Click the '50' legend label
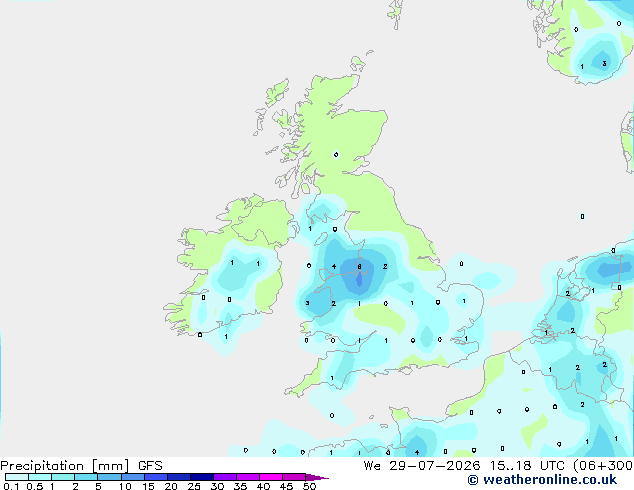 [309, 486]
